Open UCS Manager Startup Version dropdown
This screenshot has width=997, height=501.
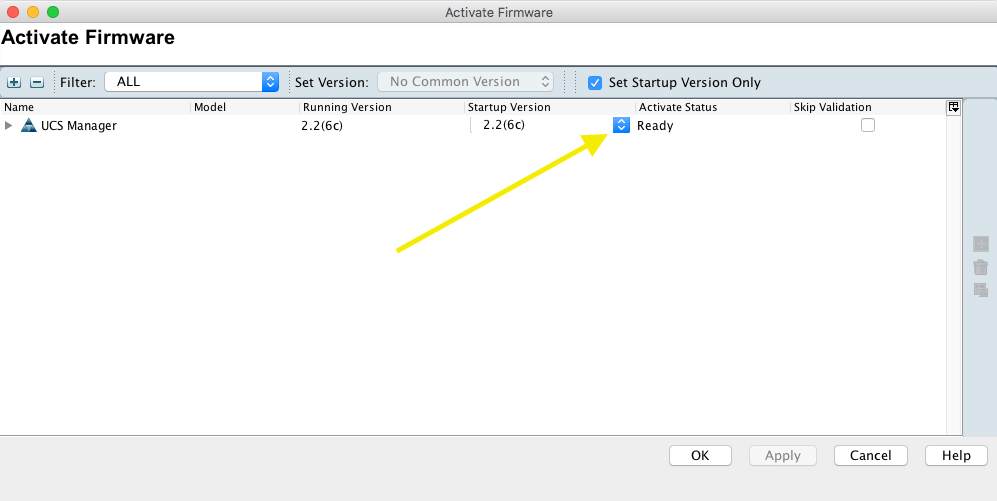tap(621, 125)
